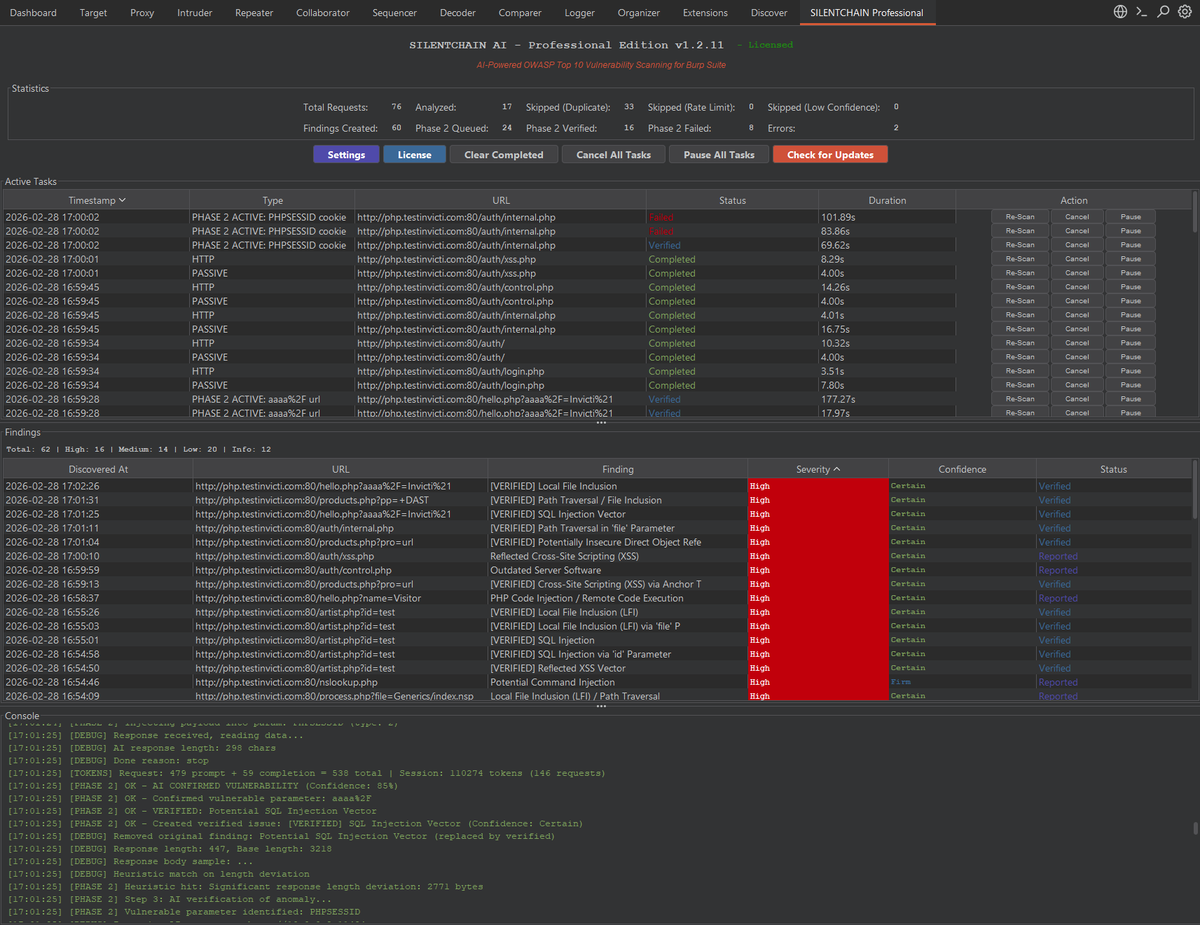This screenshot has width=1200, height=925.
Task: Open the Organizer tab
Action: tap(638, 13)
